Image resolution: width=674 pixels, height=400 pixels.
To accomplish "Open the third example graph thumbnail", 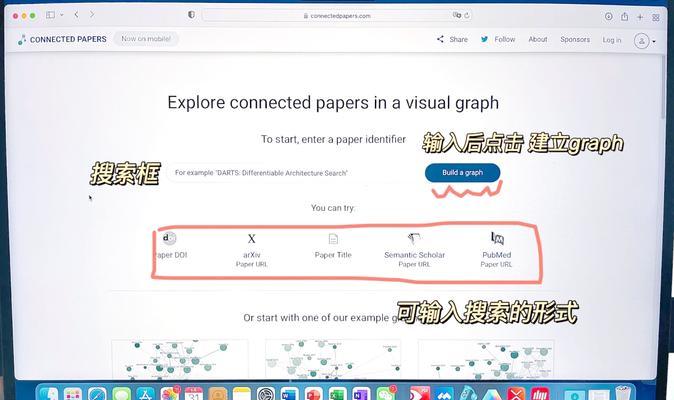I will (x=486, y=359).
